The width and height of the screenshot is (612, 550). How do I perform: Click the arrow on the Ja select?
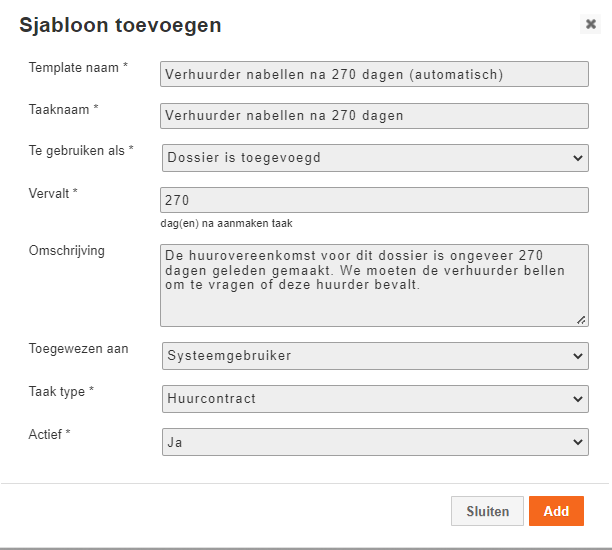(577, 442)
